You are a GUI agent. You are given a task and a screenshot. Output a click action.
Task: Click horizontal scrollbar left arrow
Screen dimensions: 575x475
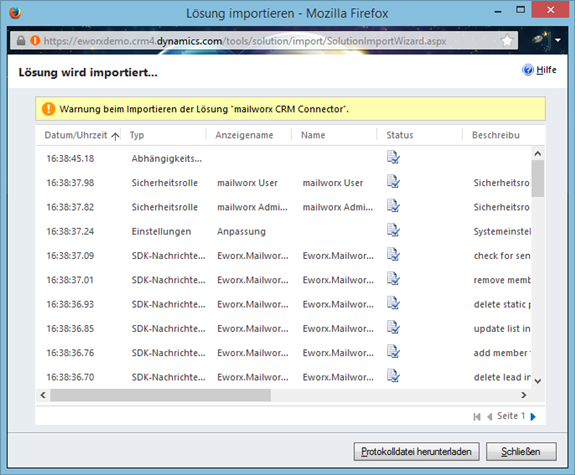[x=43, y=395]
